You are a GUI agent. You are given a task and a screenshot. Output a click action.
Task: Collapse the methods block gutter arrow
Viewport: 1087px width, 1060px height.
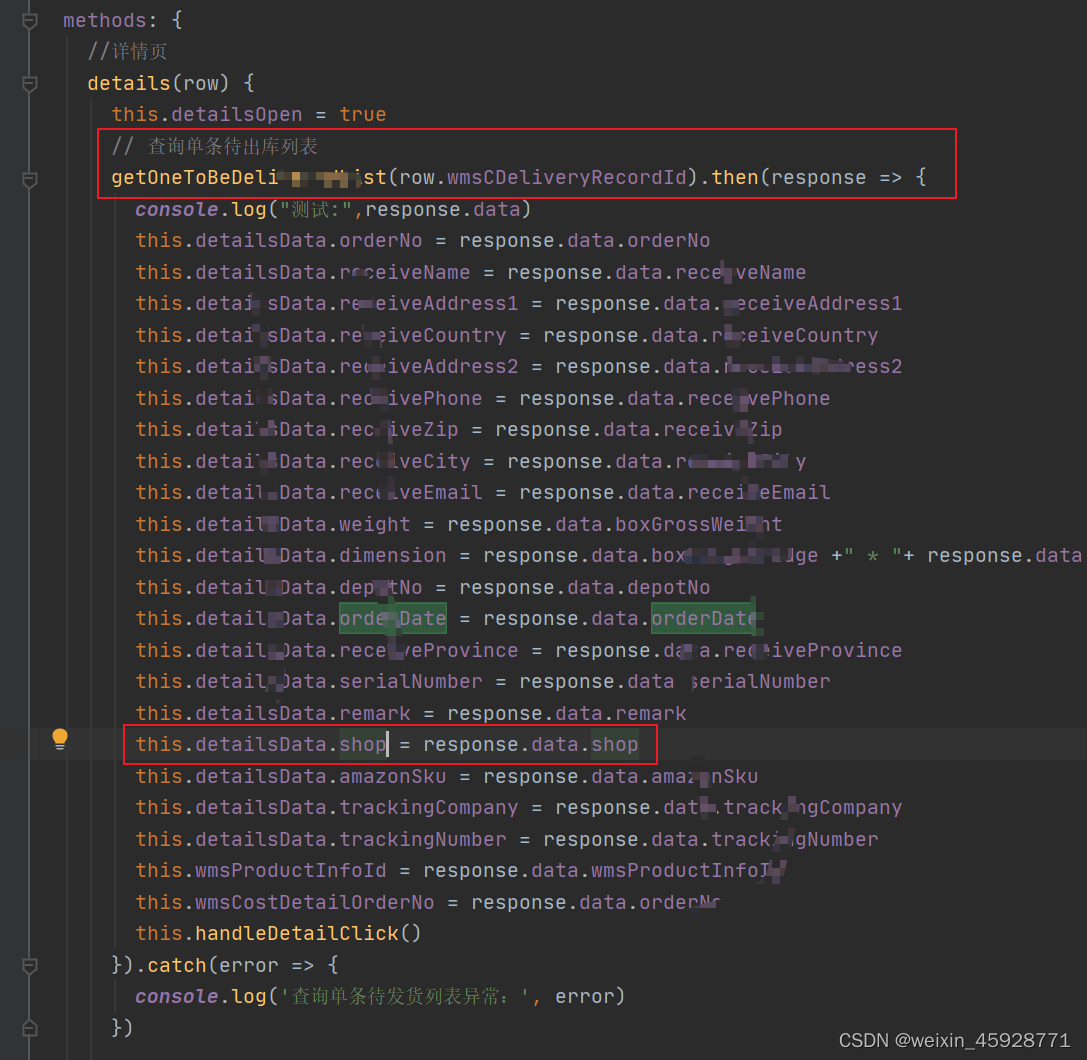[x=28, y=18]
